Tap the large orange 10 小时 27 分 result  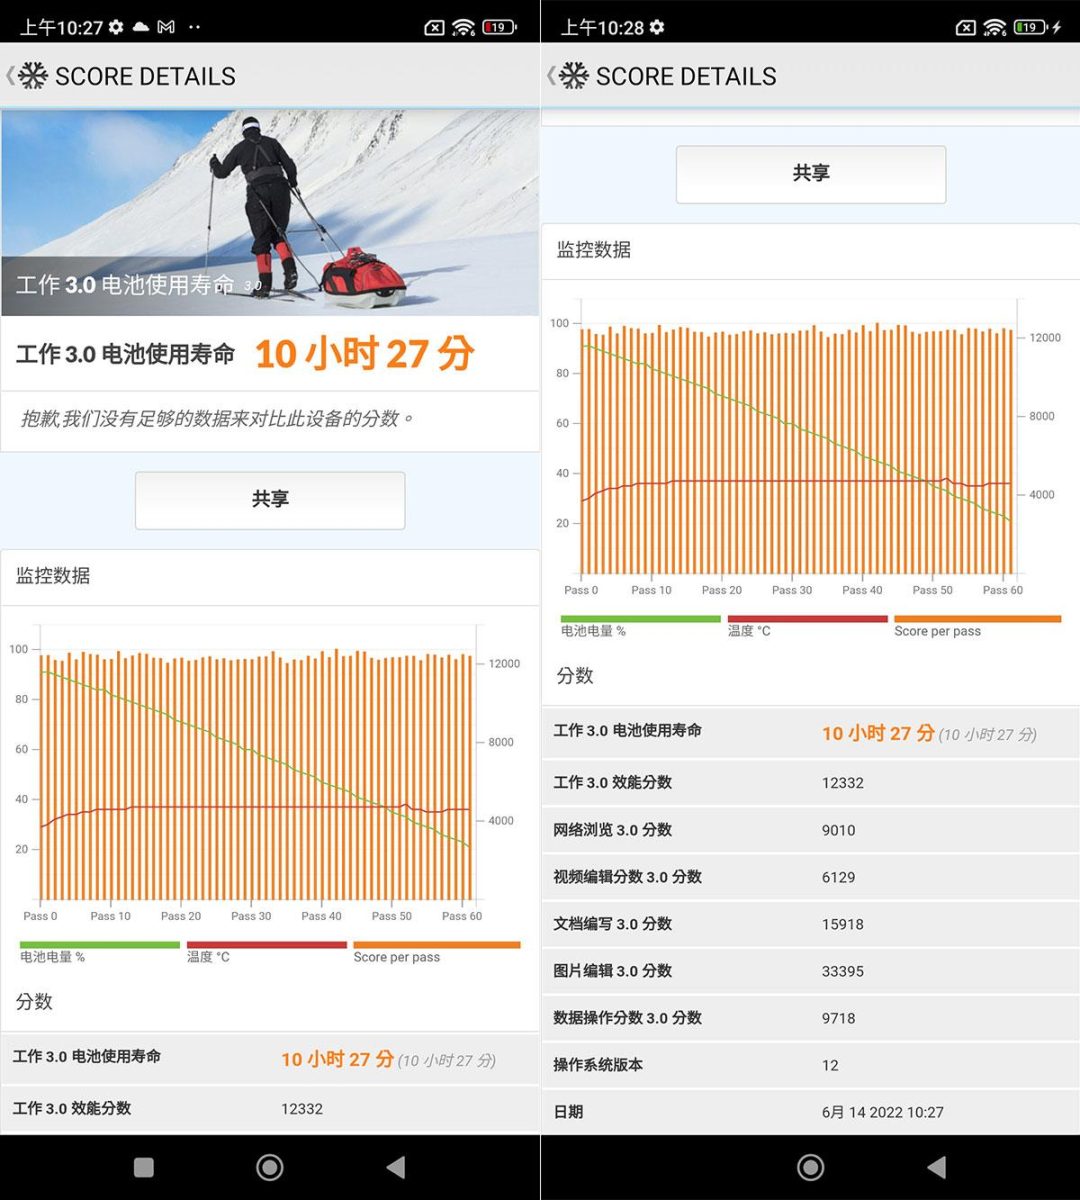(364, 354)
